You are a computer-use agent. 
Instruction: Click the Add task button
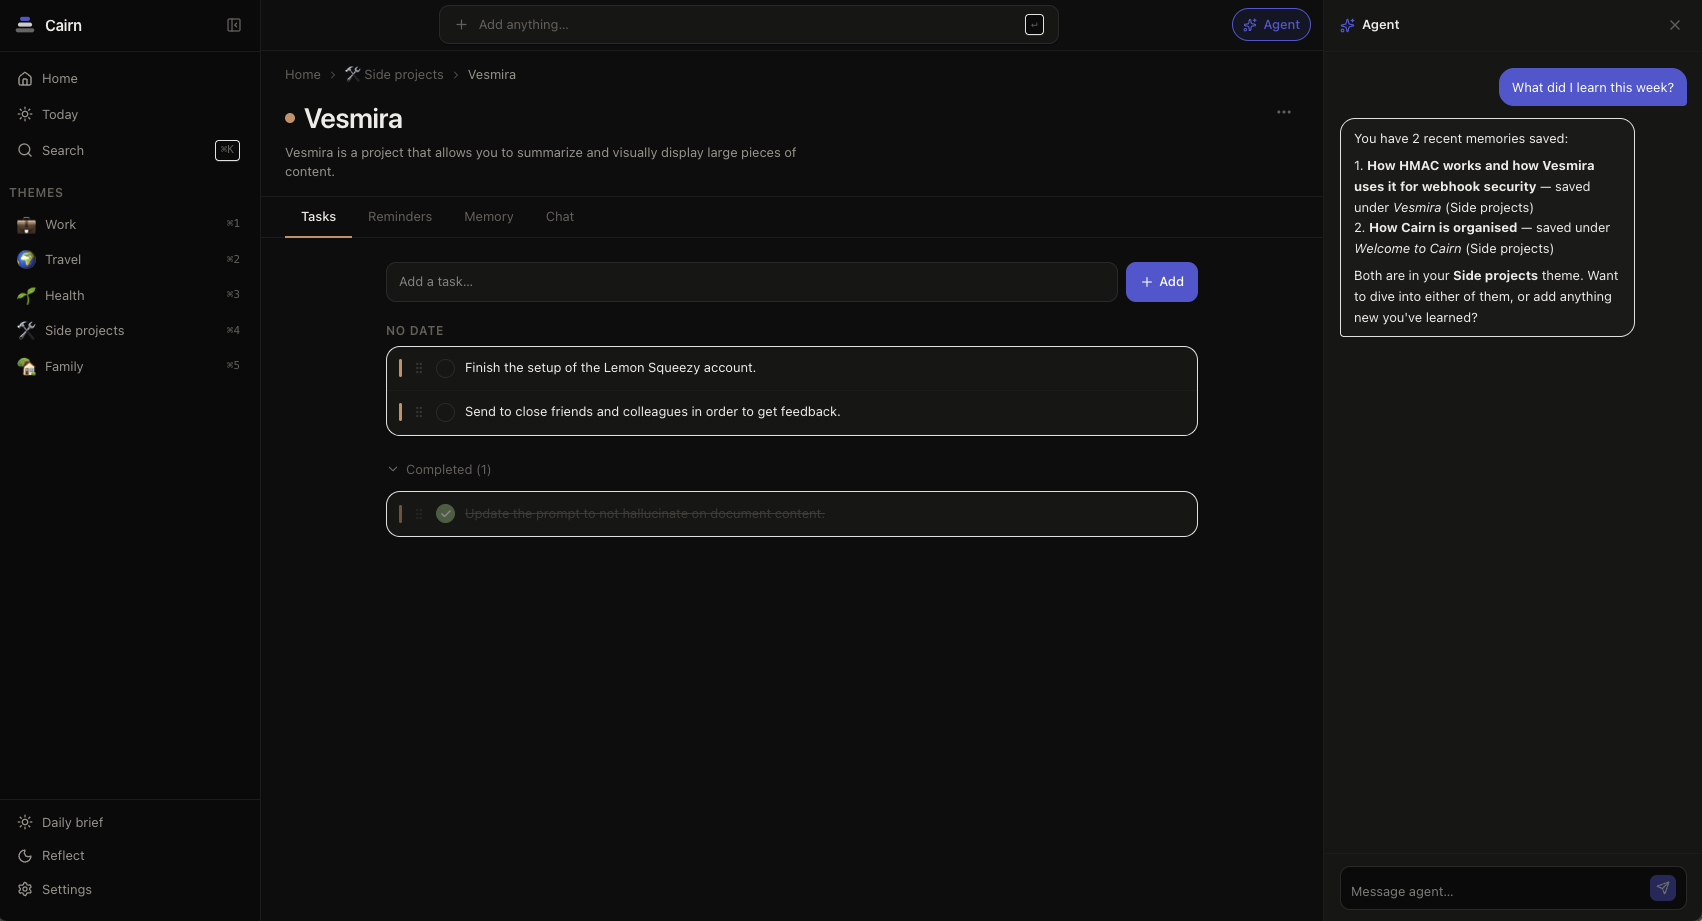click(1162, 282)
